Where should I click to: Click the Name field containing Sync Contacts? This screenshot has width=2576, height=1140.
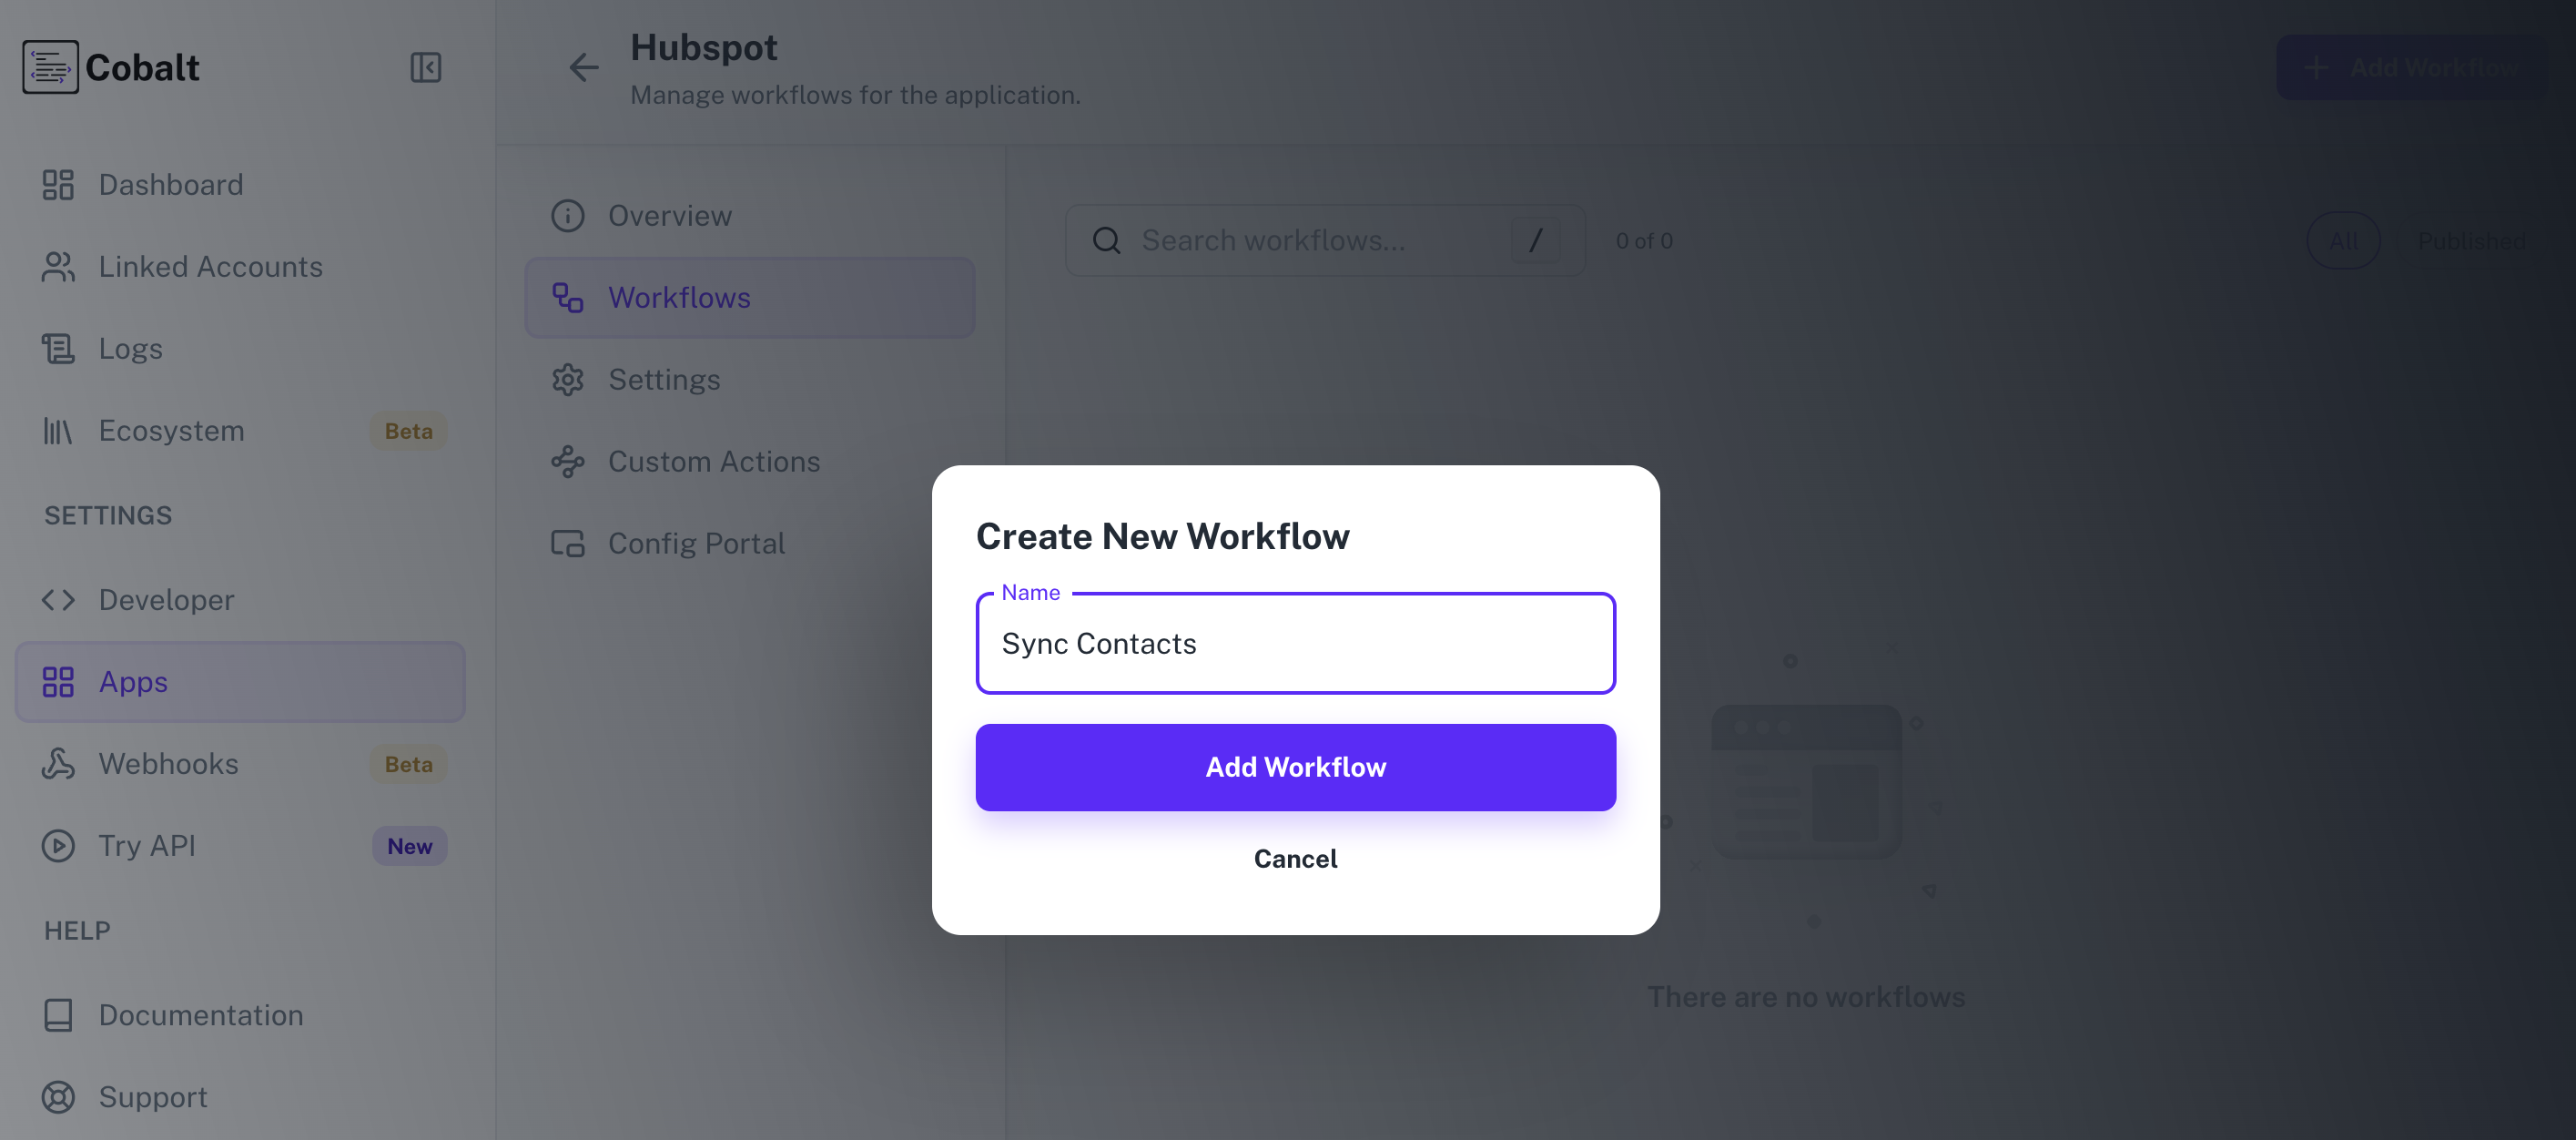1295,643
